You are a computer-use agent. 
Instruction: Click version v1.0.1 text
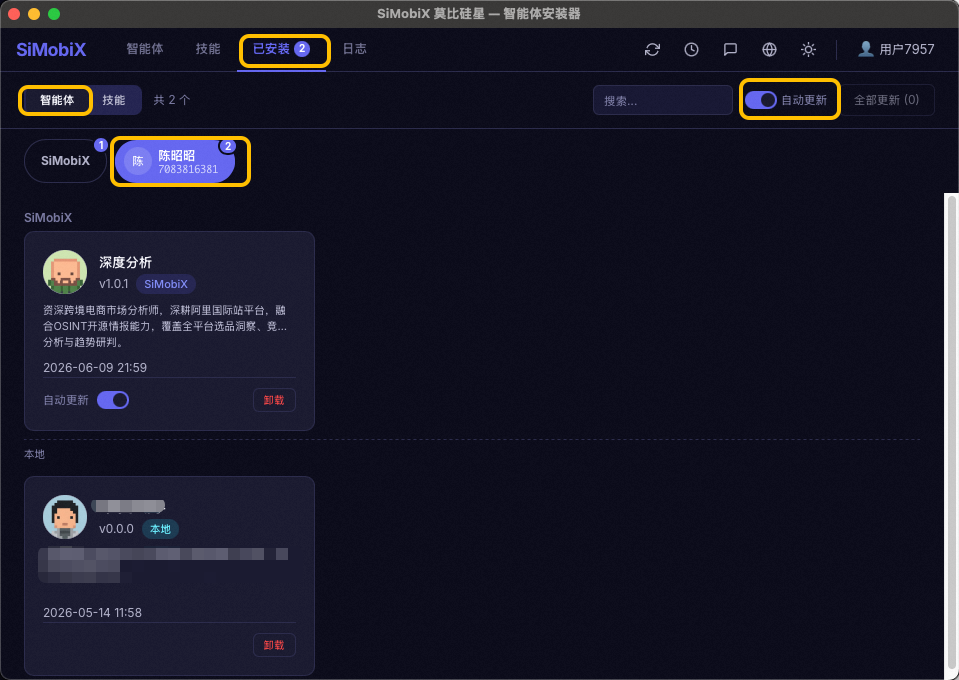[x=114, y=284]
